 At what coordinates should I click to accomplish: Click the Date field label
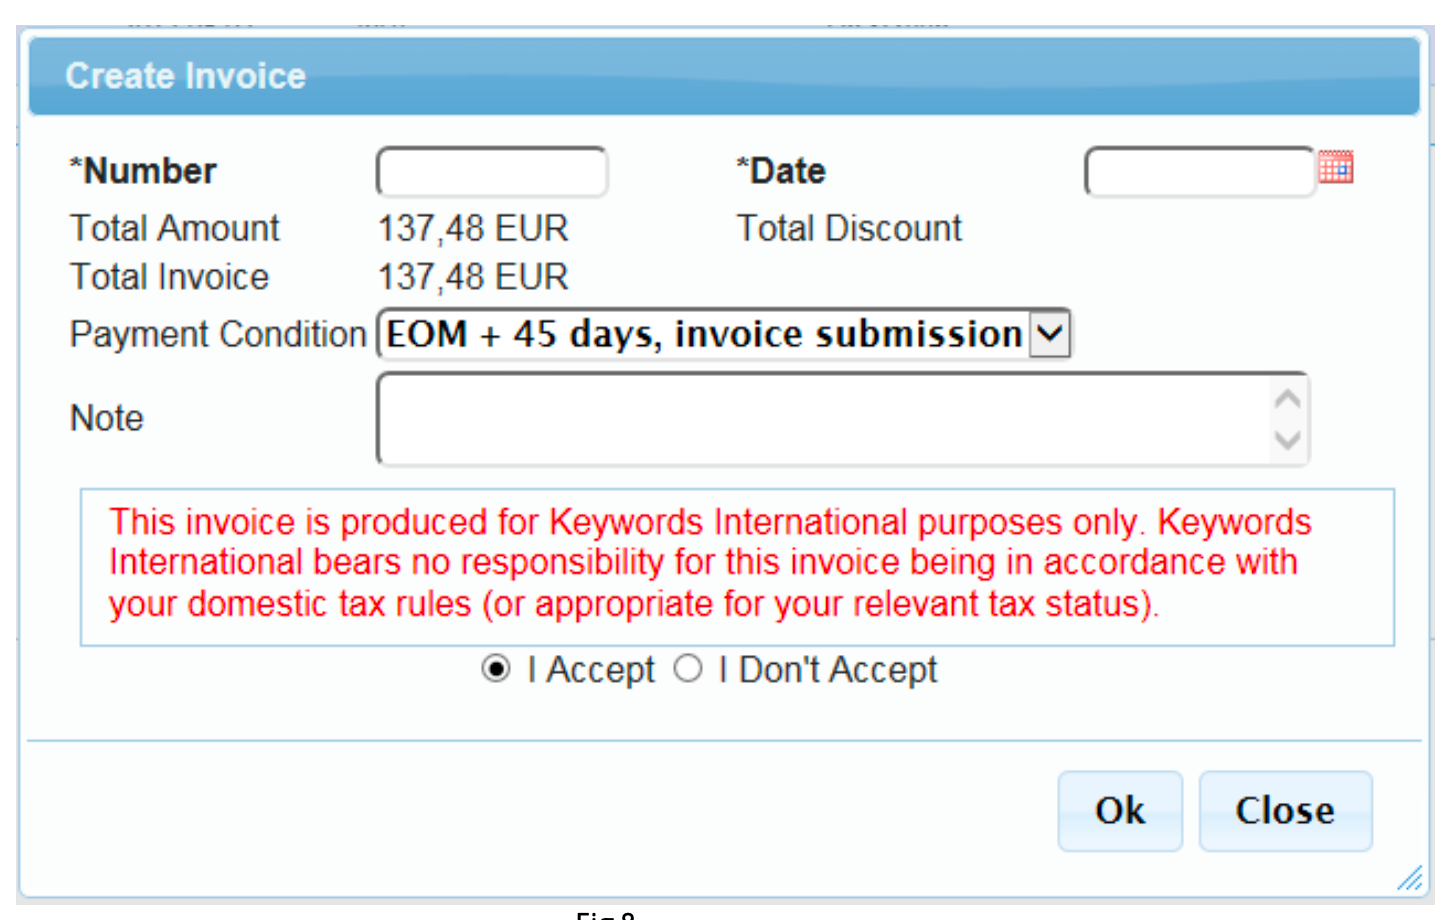click(x=782, y=171)
